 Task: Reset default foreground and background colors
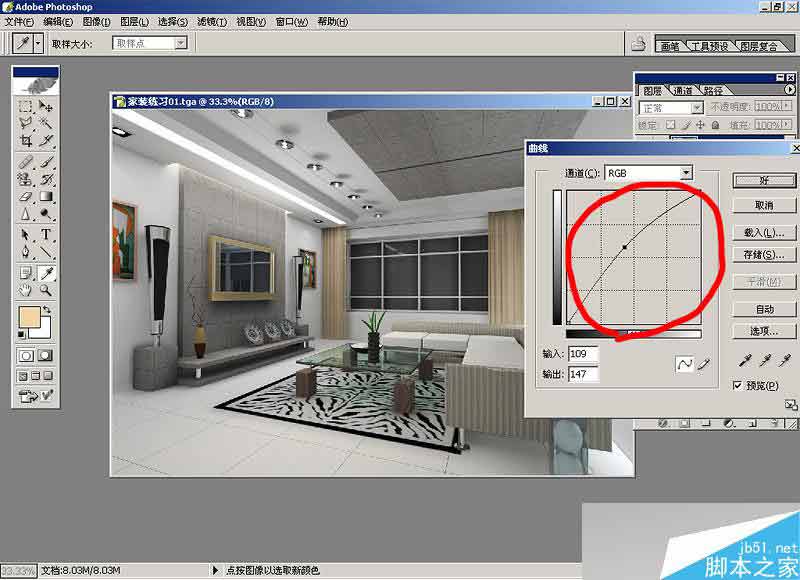[22, 335]
